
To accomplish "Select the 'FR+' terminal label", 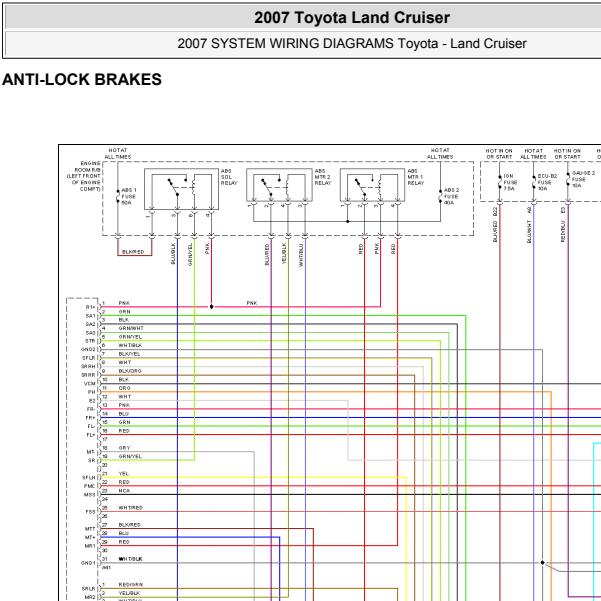I will tap(90, 418).
